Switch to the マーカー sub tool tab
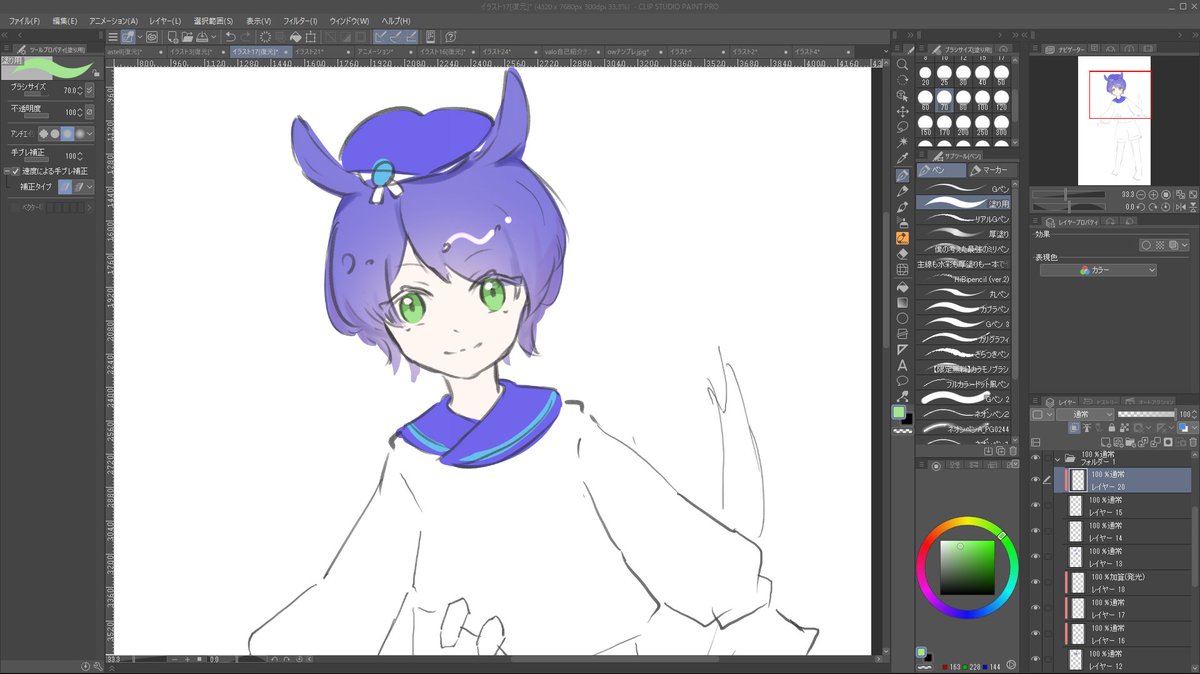The height and width of the screenshot is (674, 1200). [994, 171]
